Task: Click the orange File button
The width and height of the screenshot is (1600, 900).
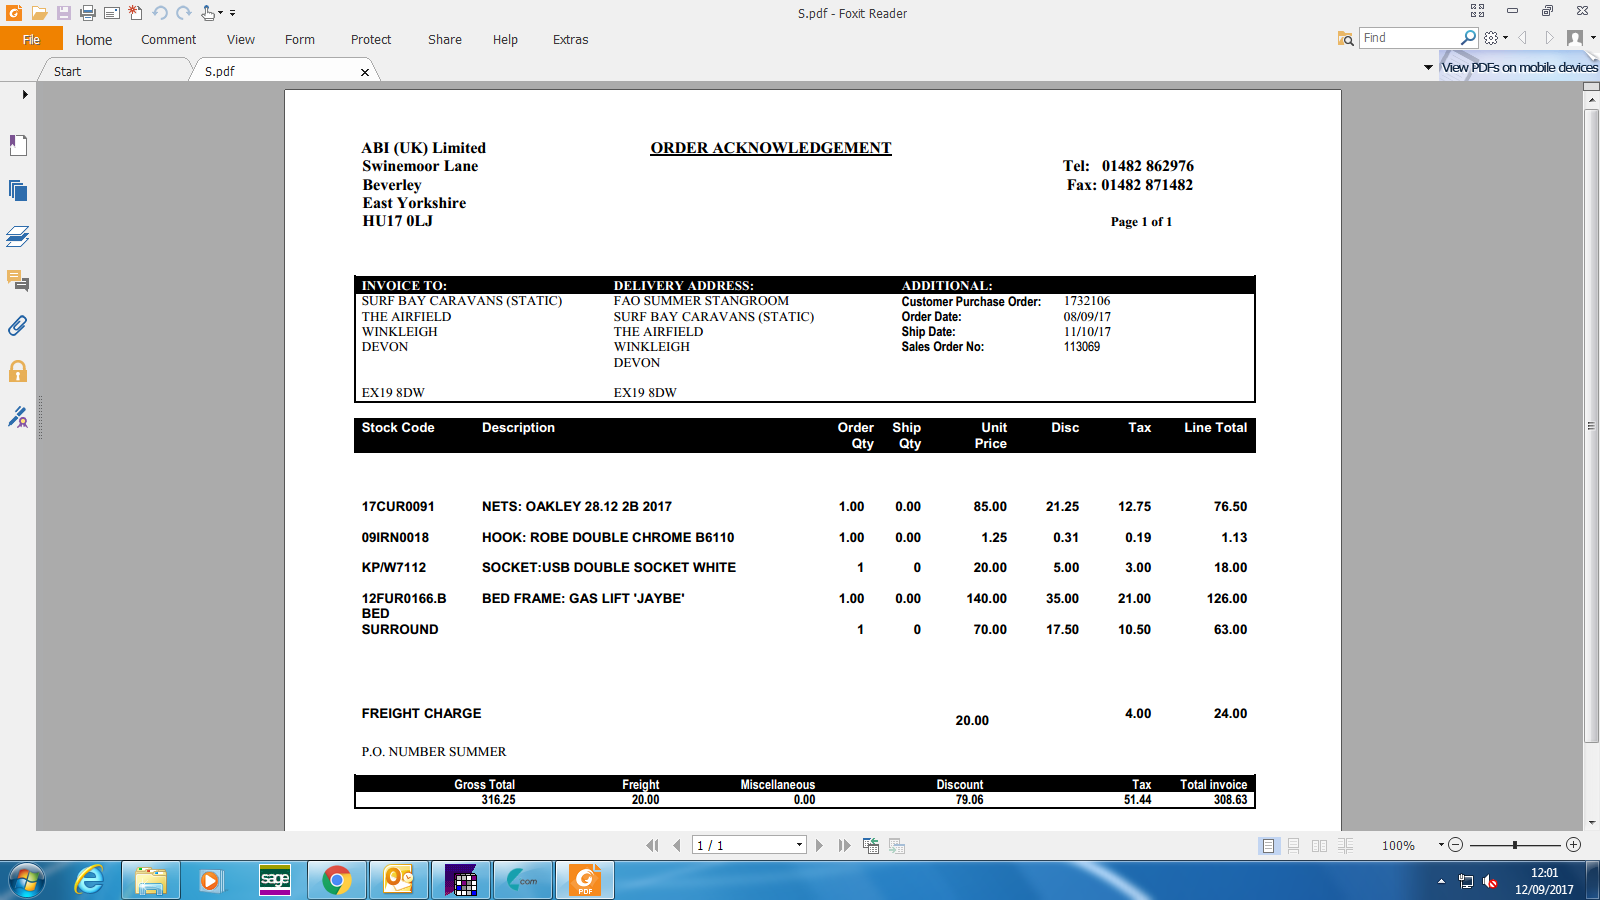Action: (x=31, y=39)
